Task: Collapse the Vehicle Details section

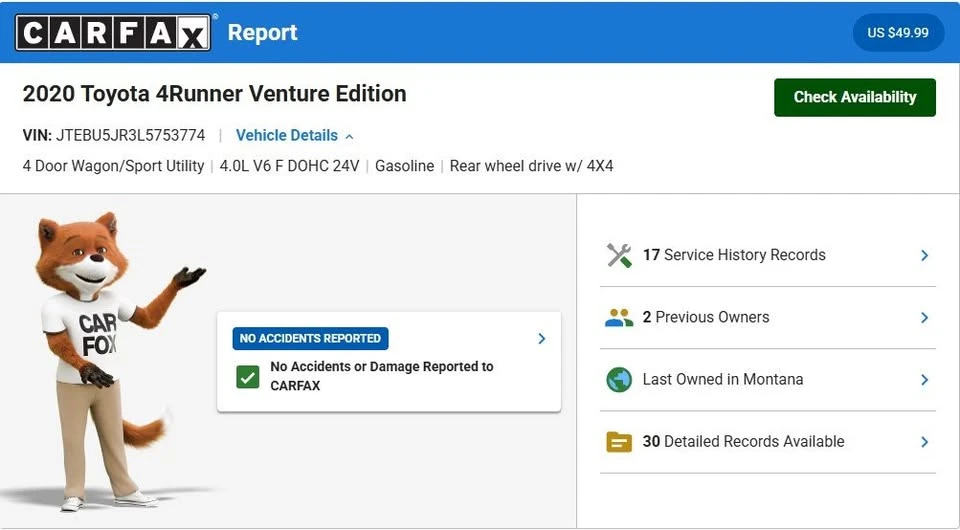Action: 294,135
